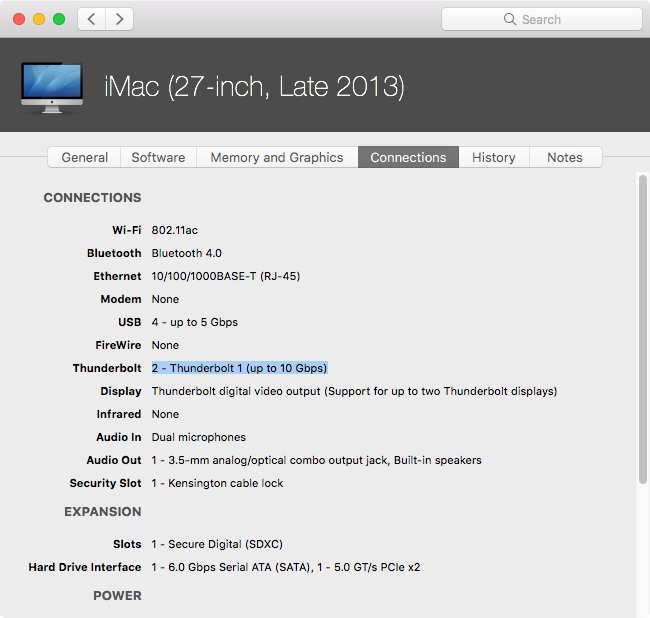Click the Hard Drive Interface label
This screenshot has height=618, width=650.
[85, 567]
